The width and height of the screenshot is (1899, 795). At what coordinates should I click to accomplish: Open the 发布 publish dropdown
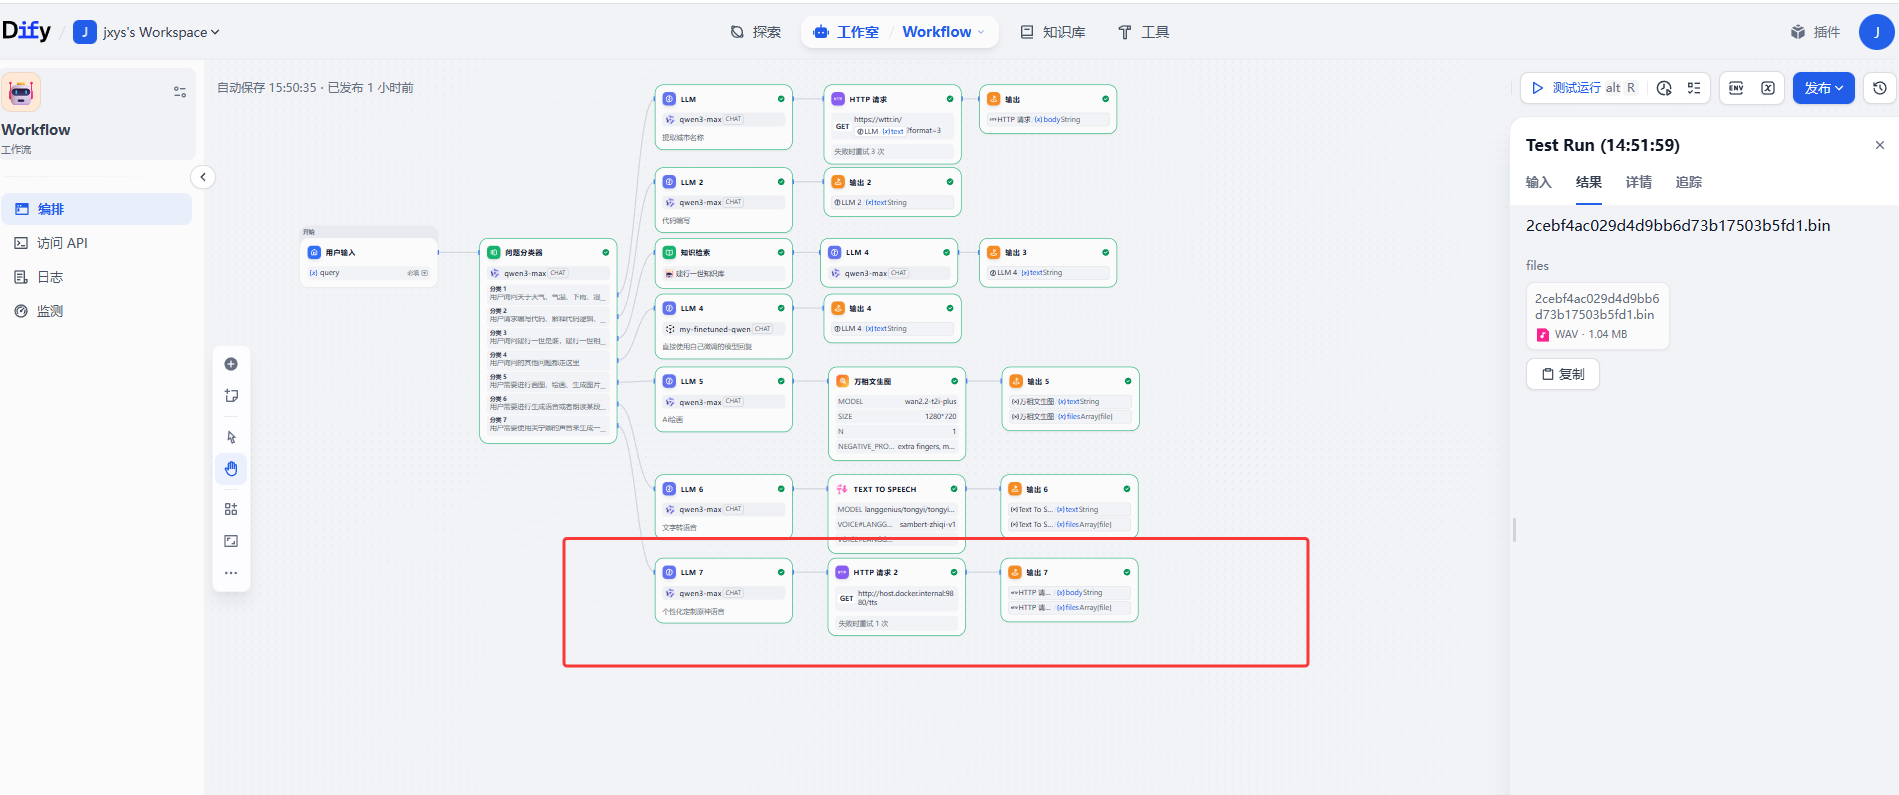pyautogui.click(x=1824, y=88)
